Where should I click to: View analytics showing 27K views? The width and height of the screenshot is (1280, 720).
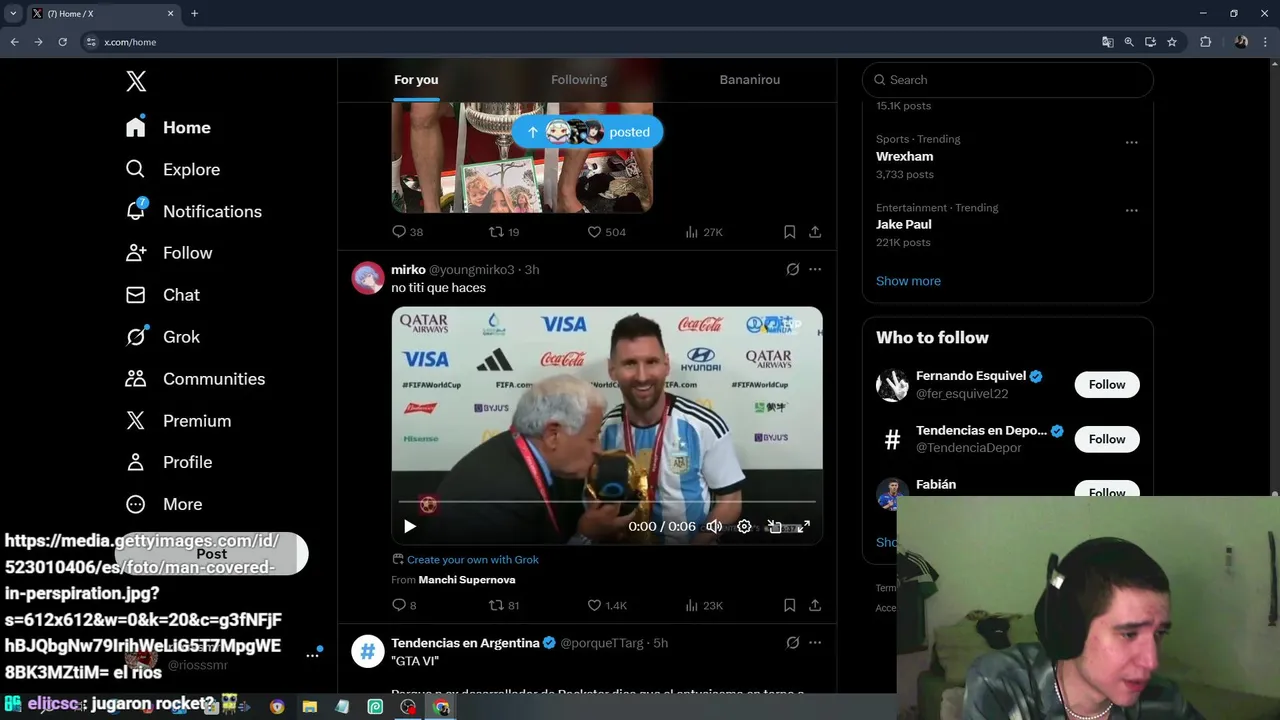pyautogui.click(x=703, y=232)
